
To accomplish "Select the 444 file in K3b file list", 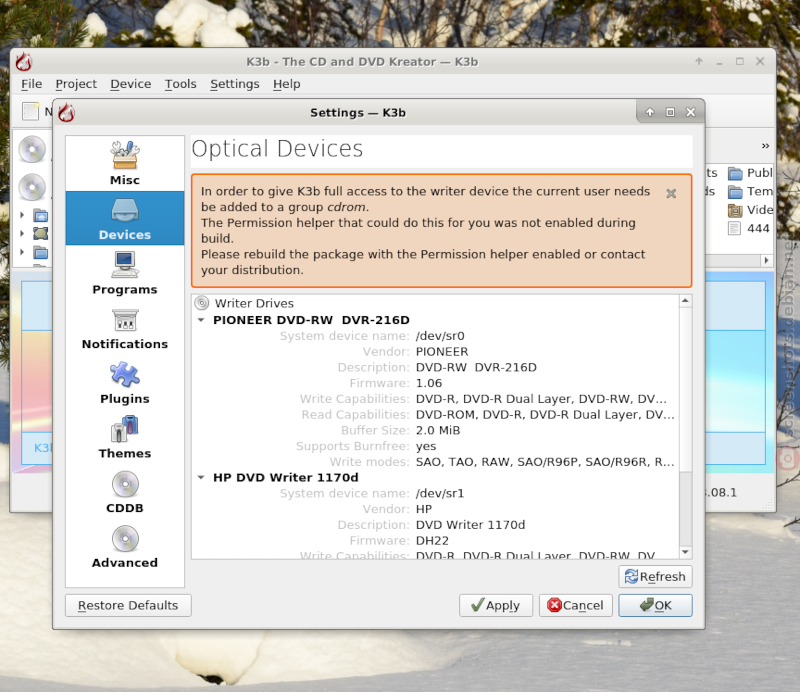I will (x=749, y=228).
